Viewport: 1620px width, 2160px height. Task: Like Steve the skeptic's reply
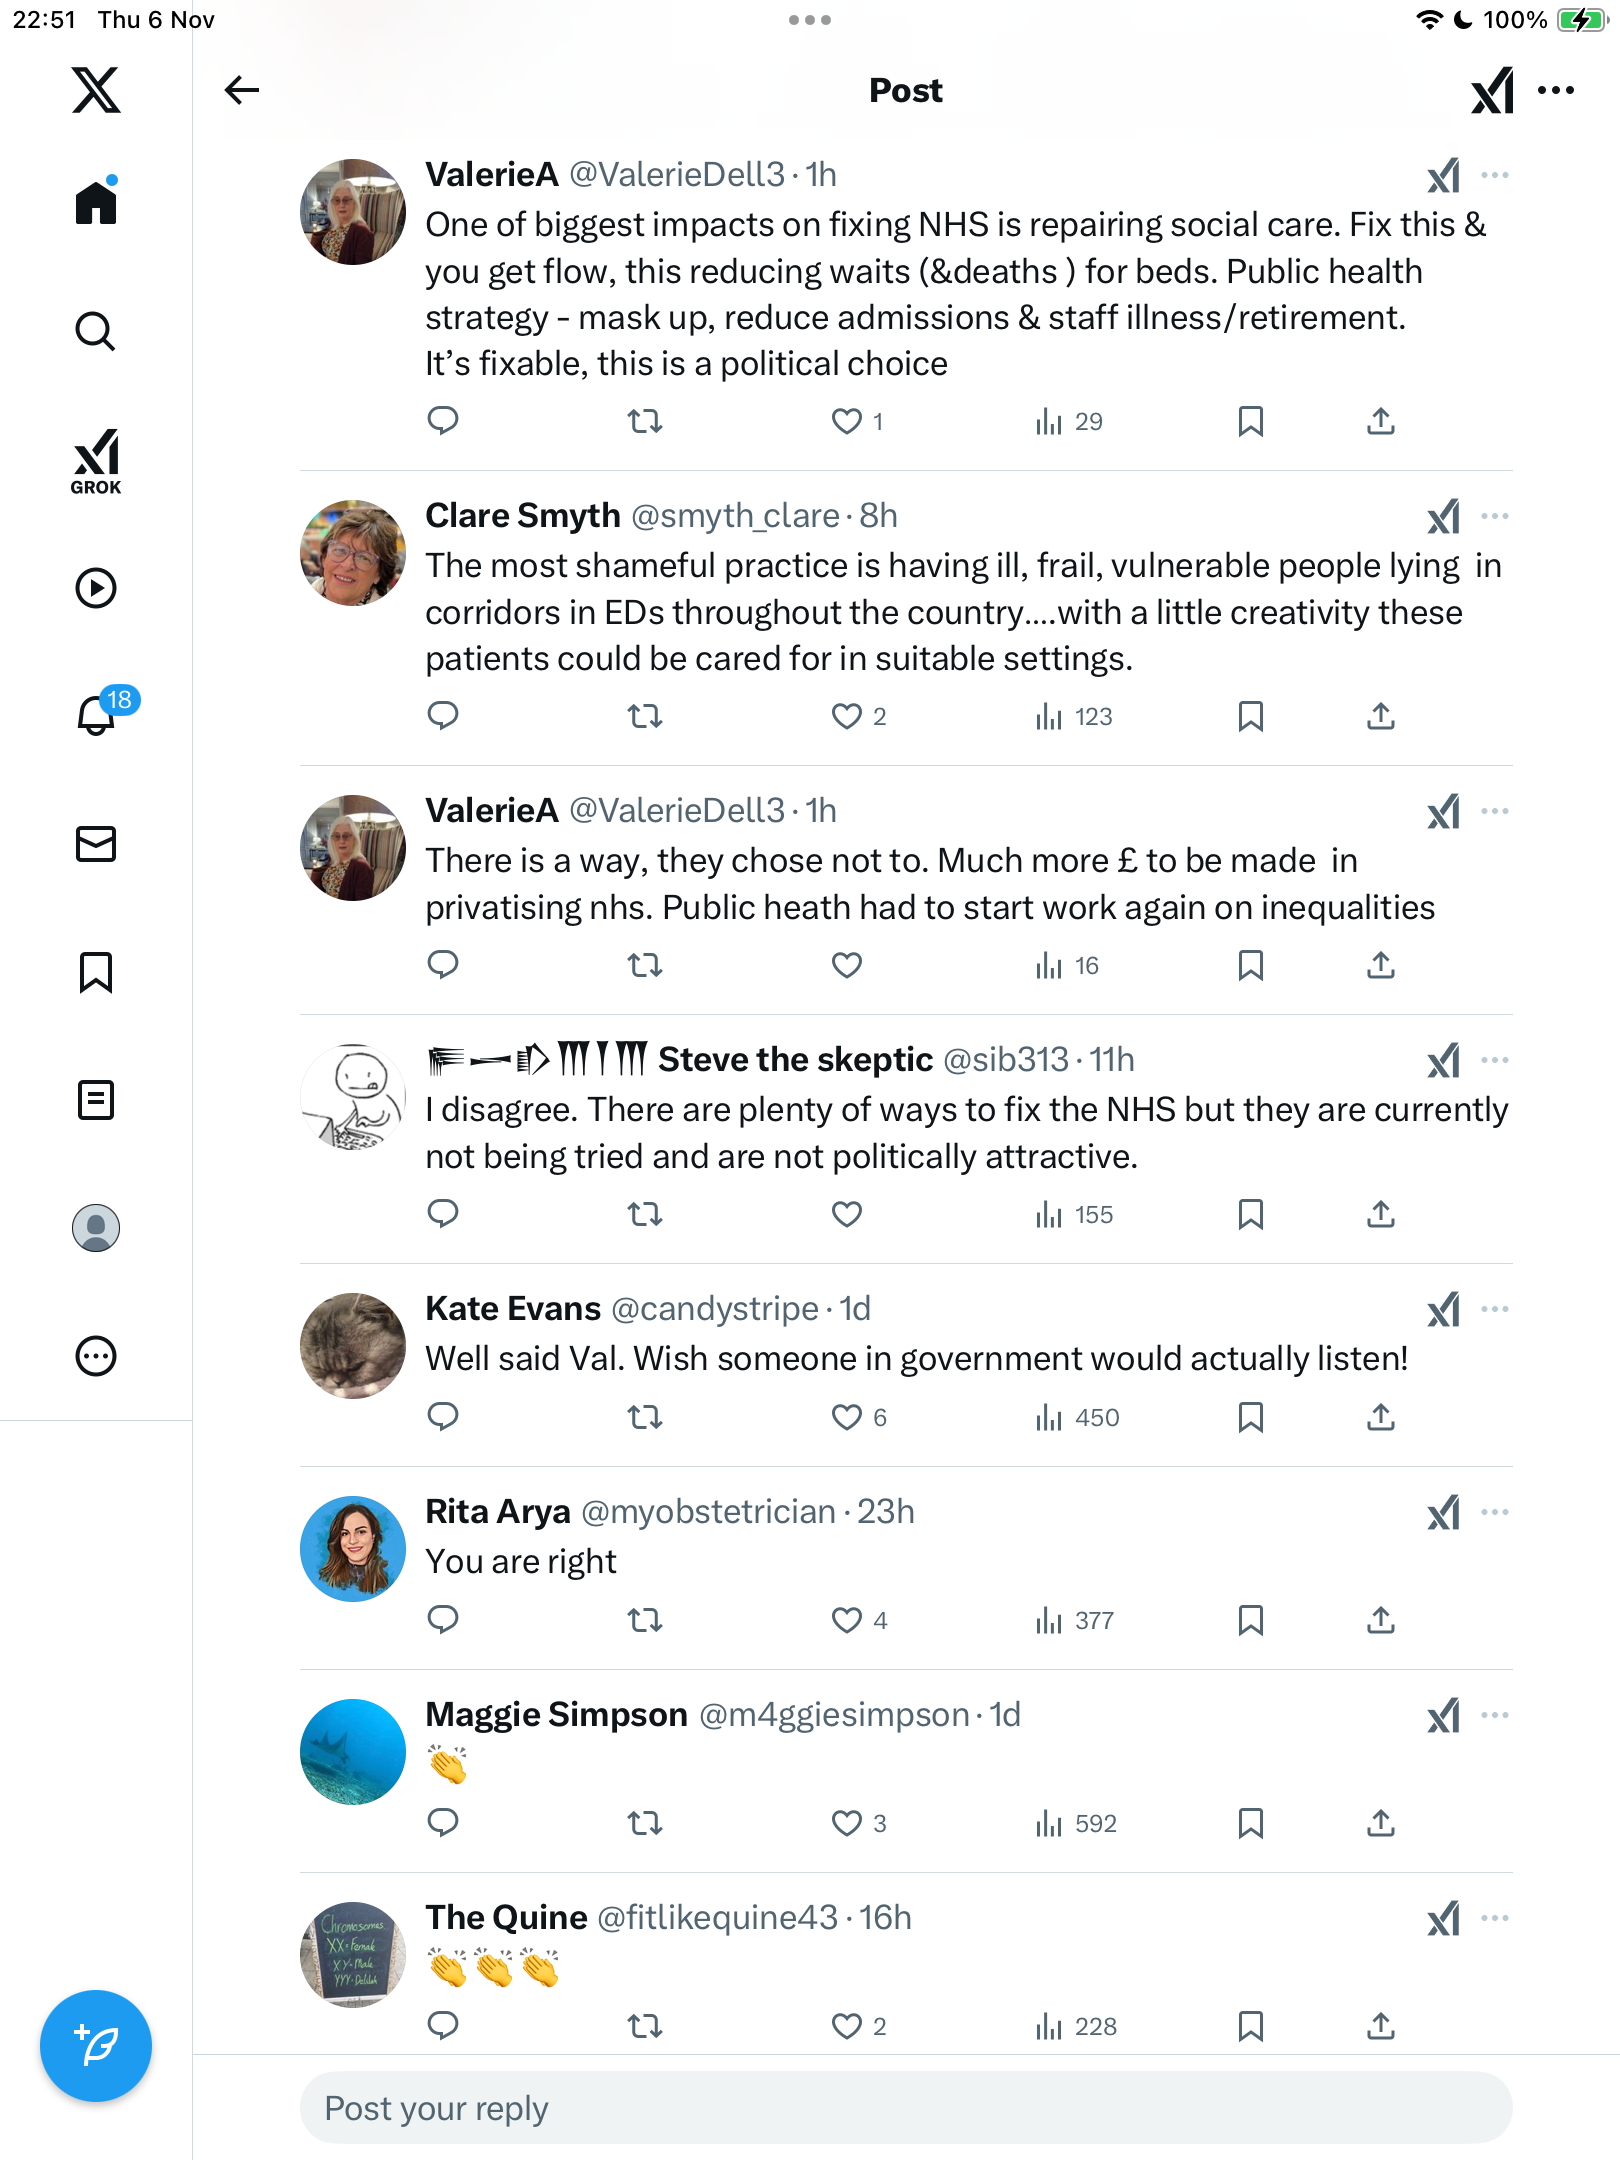(x=846, y=1214)
